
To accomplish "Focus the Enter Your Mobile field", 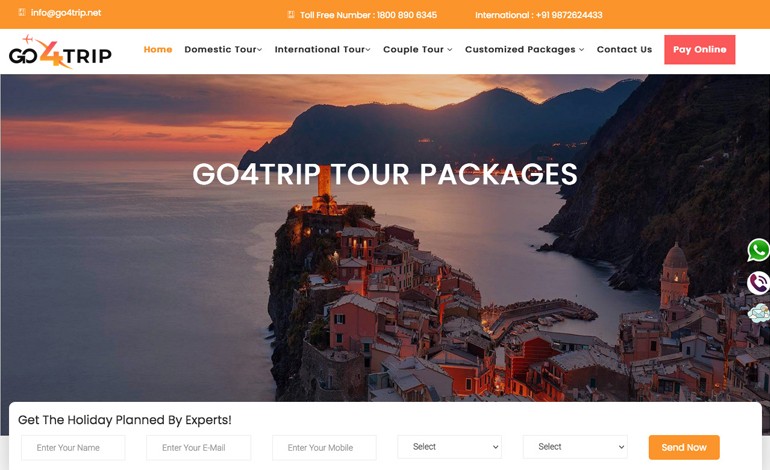I will pos(324,447).
